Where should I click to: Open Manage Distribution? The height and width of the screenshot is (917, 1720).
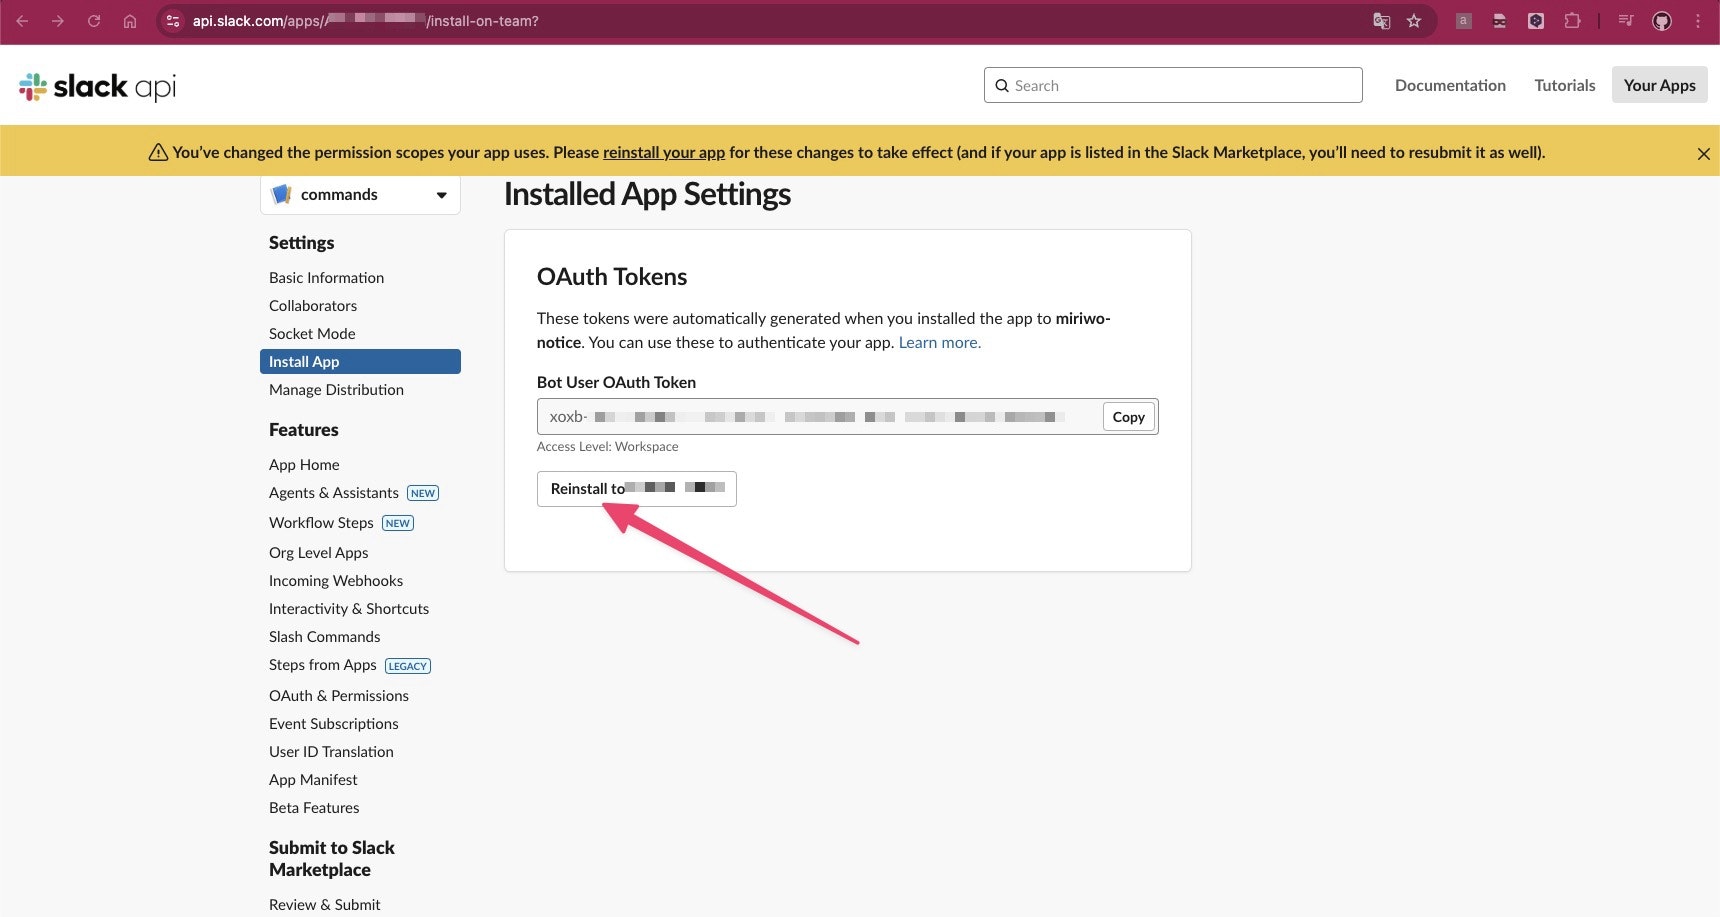[x=336, y=390]
